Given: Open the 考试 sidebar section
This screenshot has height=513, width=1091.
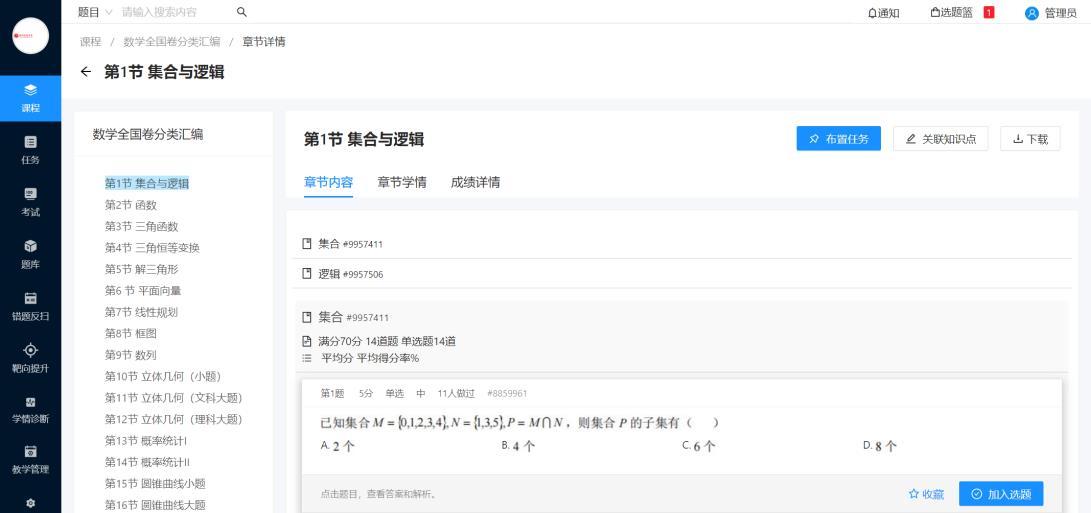Looking at the screenshot, I should point(31,203).
